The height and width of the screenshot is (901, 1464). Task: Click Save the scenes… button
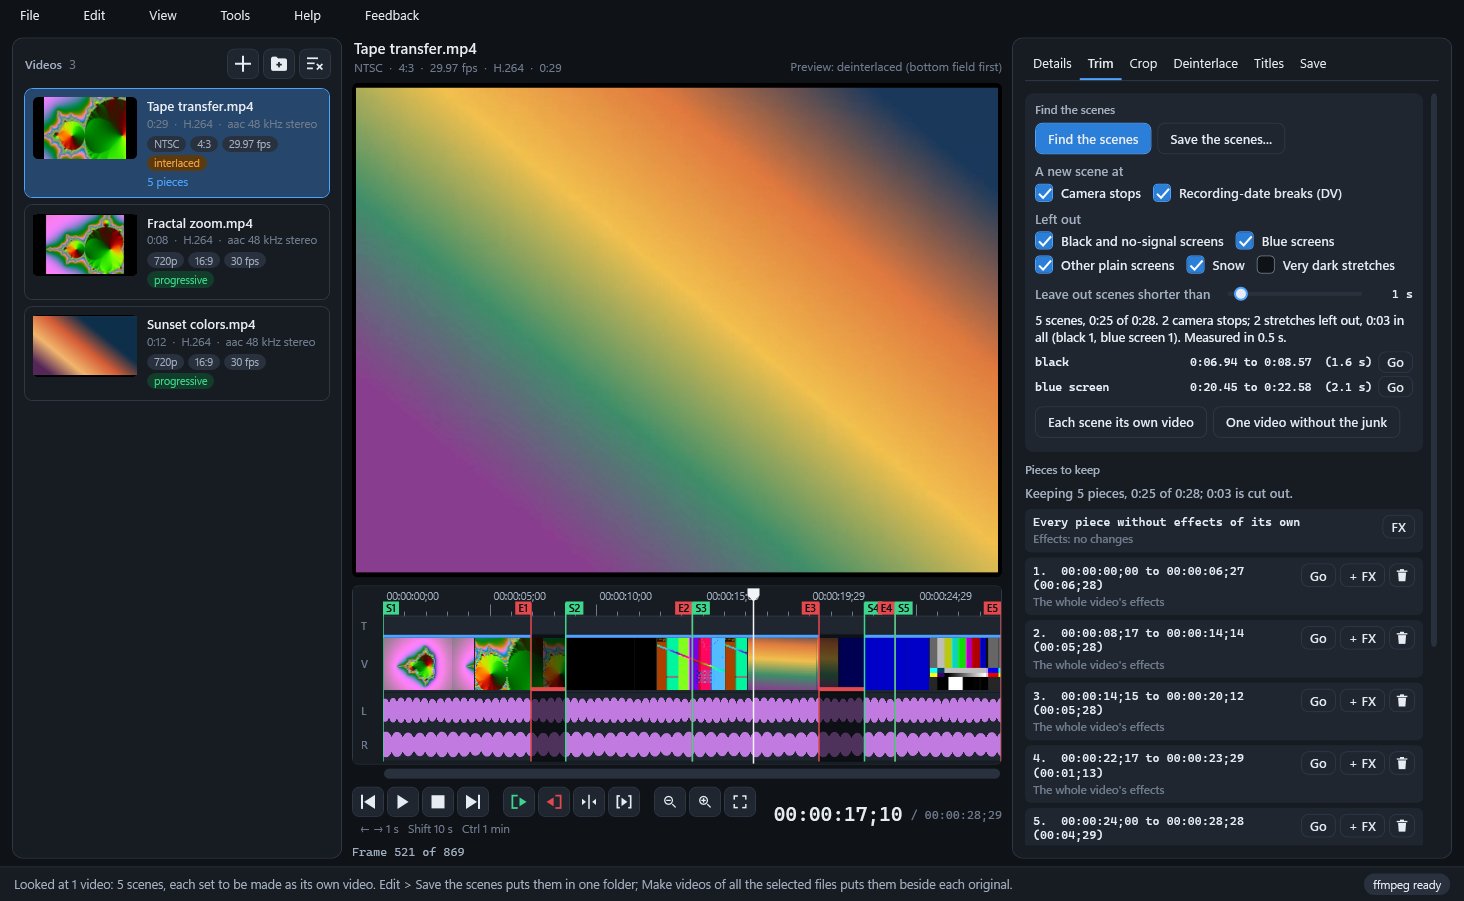pos(1221,139)
